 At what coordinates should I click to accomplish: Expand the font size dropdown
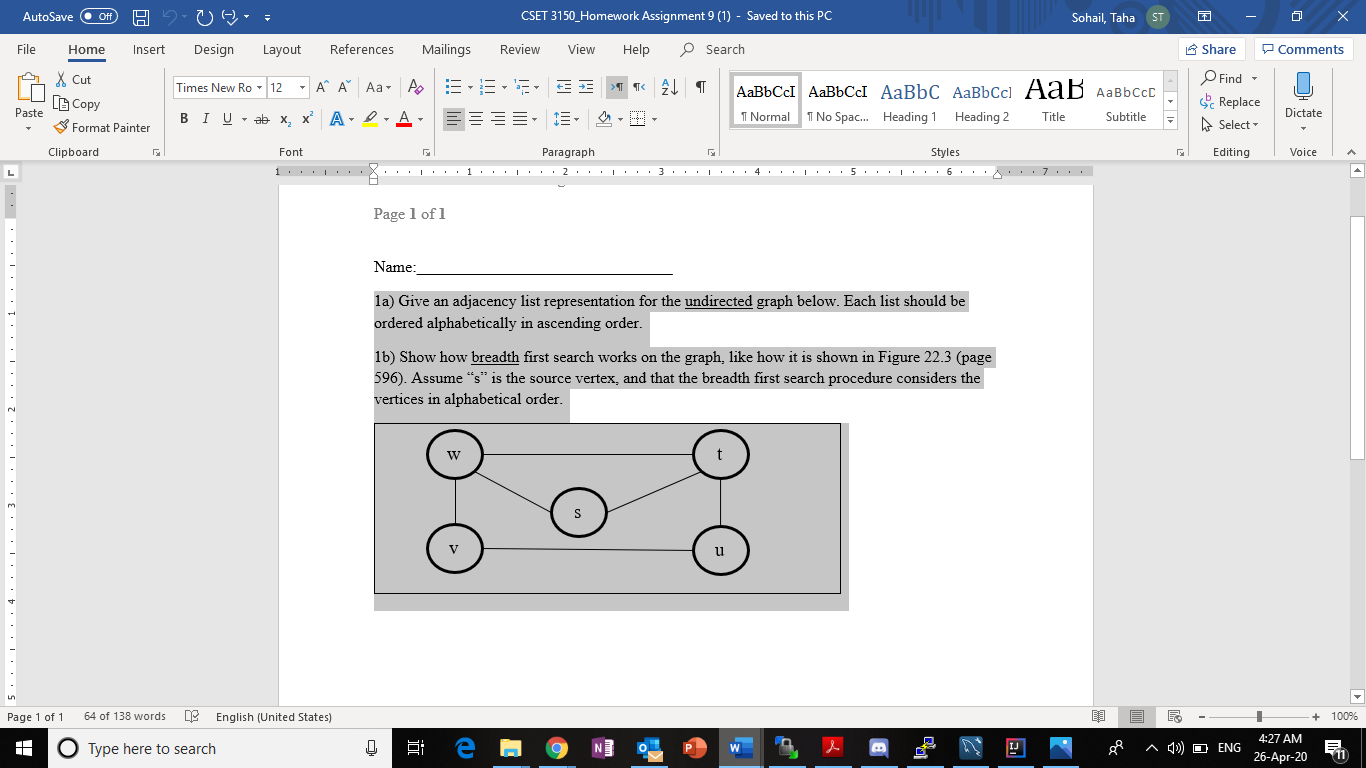point(303,87)
